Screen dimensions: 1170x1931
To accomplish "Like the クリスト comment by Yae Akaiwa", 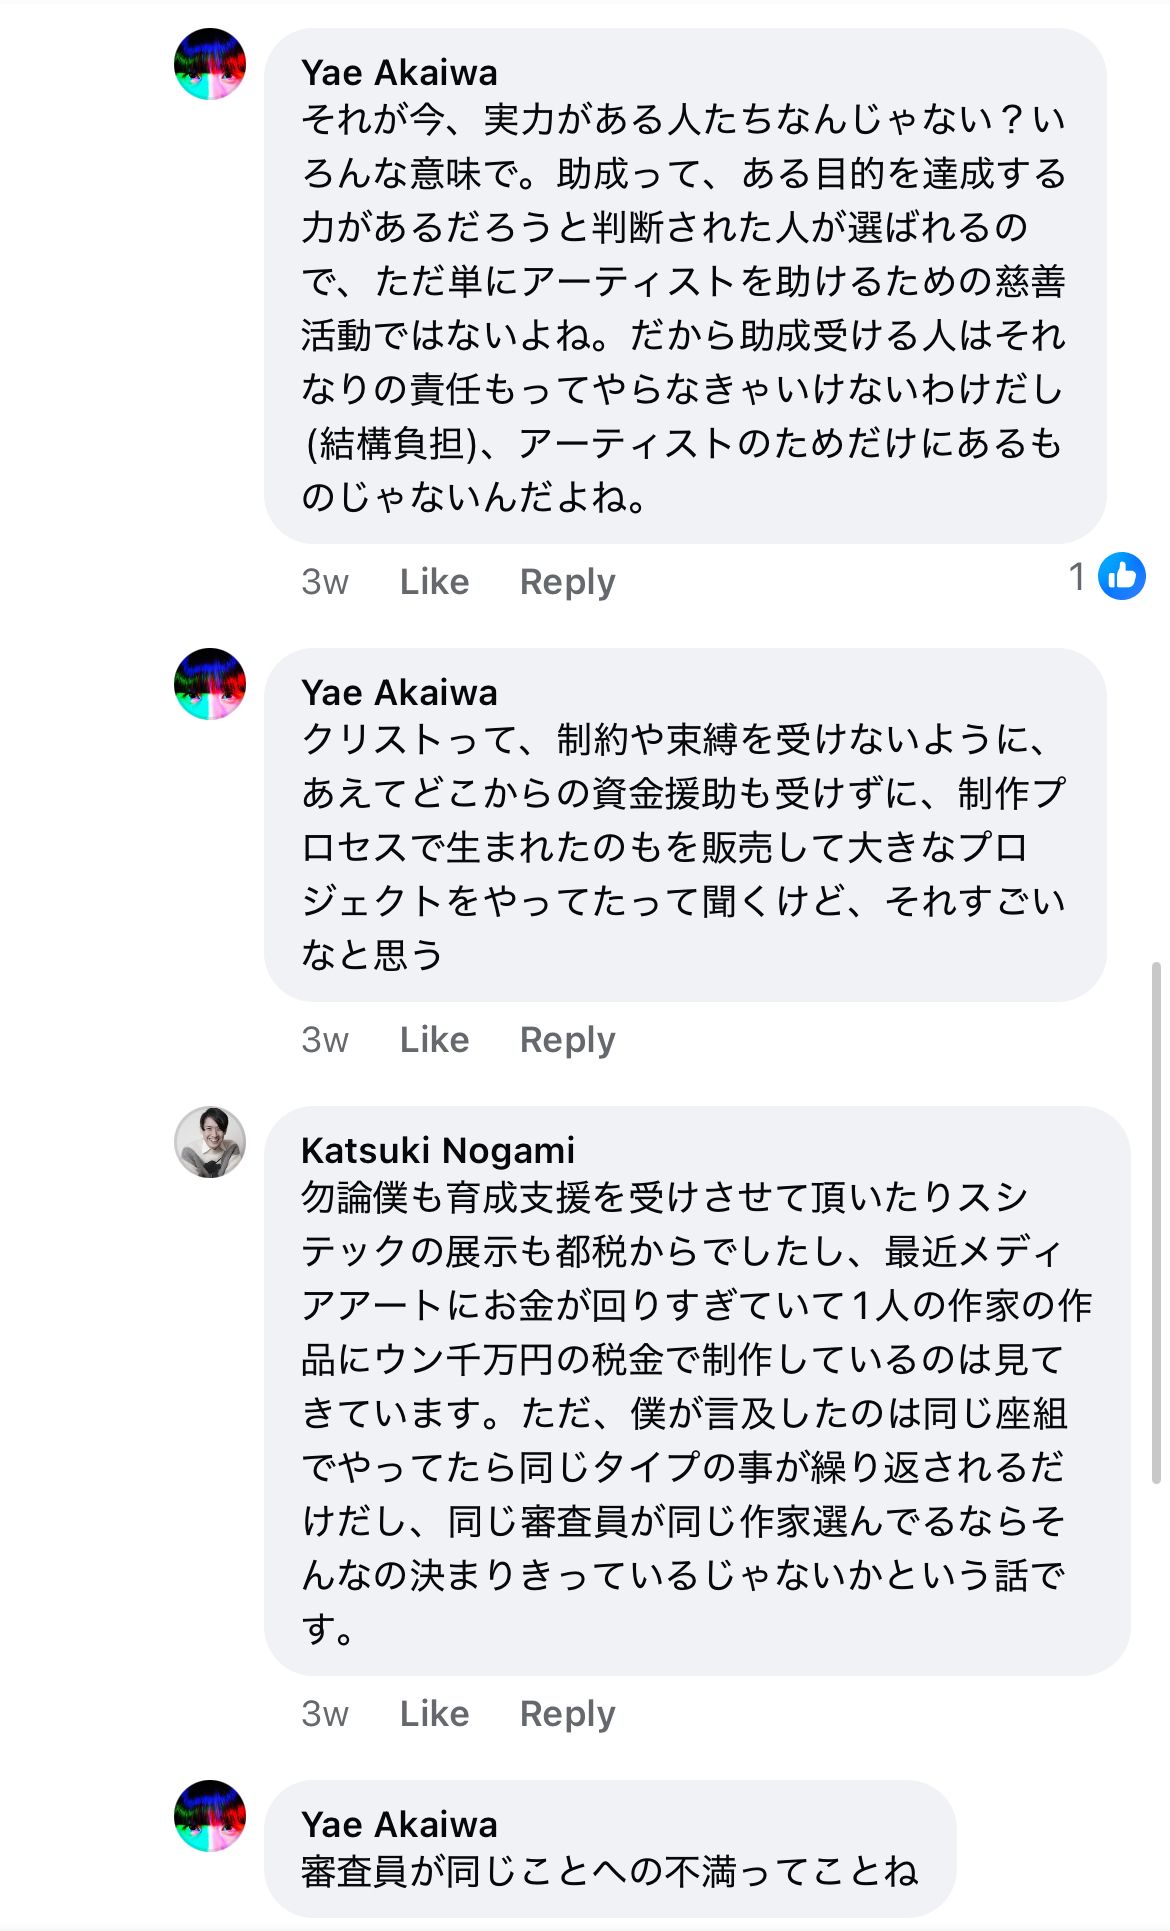I will [434, 1040].
